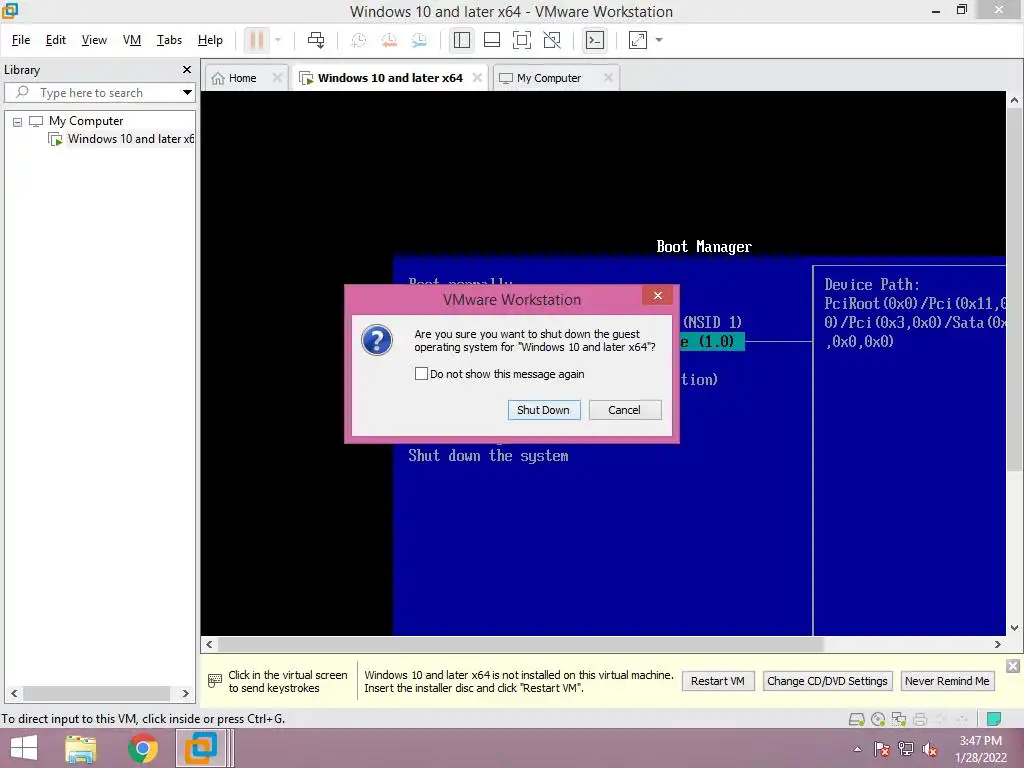Dismiss the install reminder bar
Viewport: 1024px width, 768px height.
pos(1012,666)
